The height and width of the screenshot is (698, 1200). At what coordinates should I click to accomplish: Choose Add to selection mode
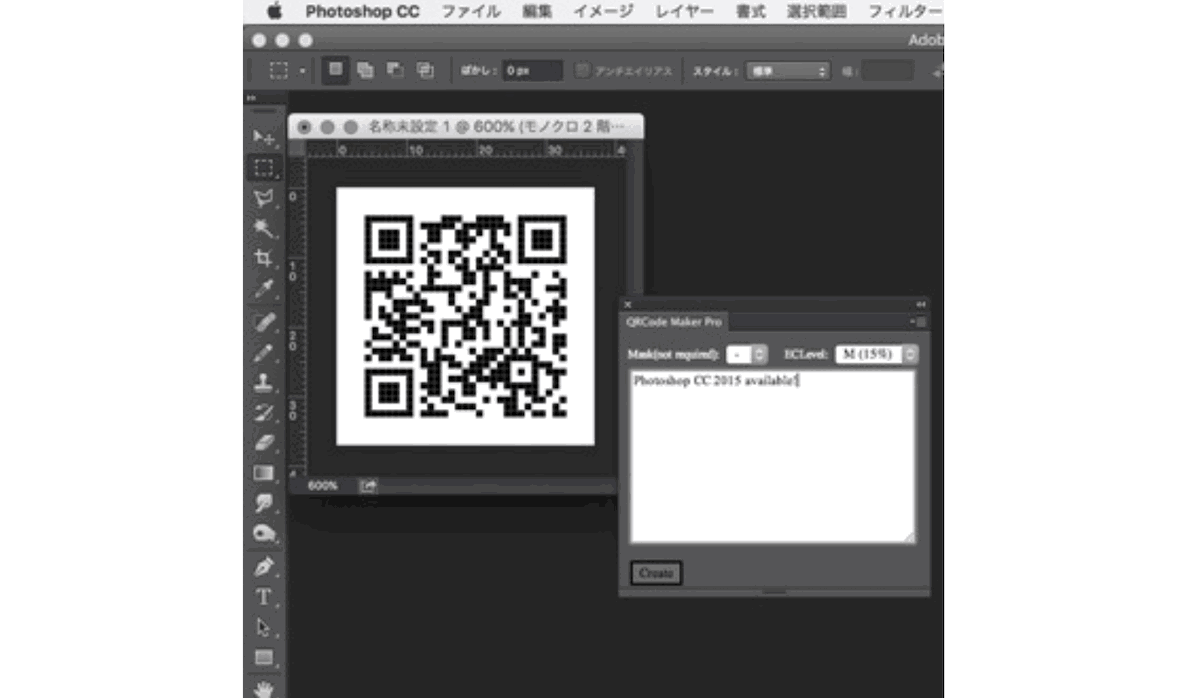365,71
